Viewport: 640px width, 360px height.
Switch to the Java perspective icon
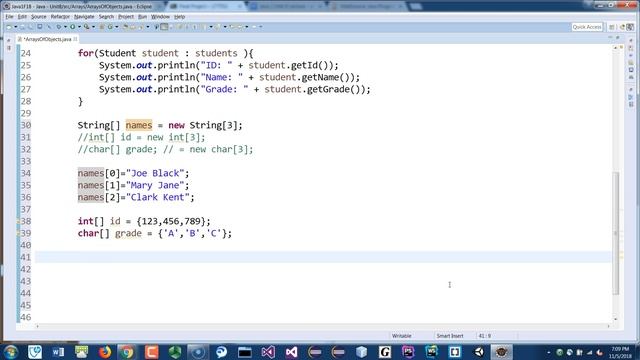coord(630,27)
